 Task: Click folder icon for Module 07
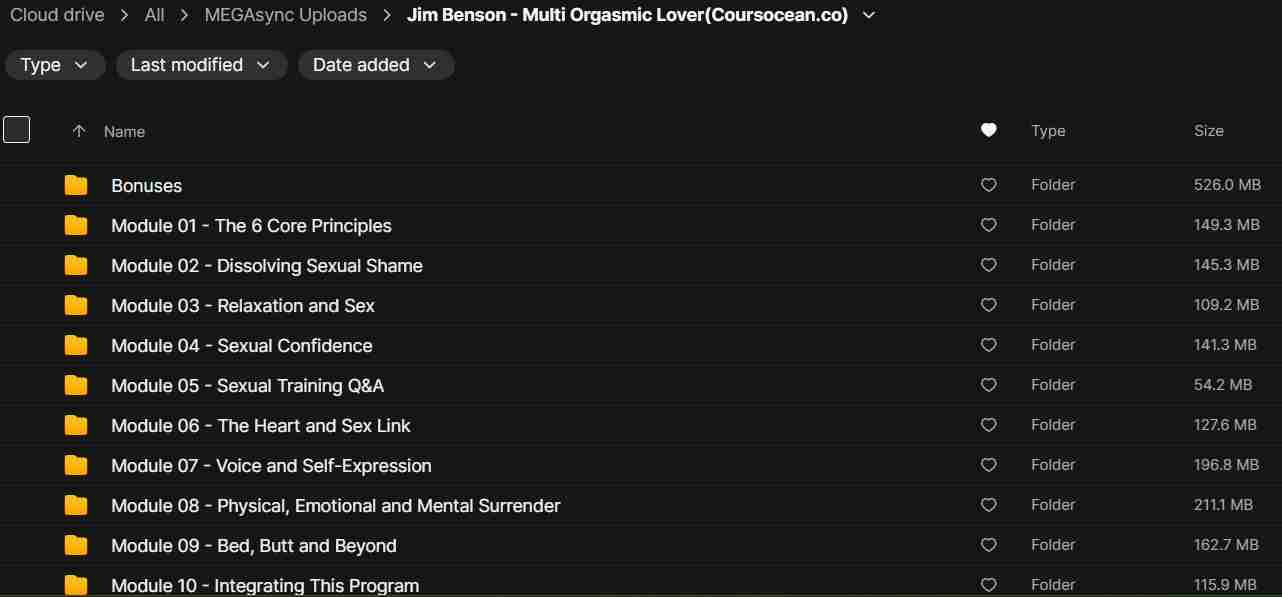[x=76, y=465]
